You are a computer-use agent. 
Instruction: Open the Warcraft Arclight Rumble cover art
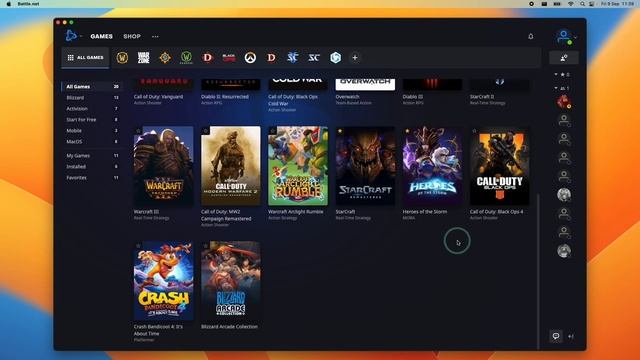point(298,166)
